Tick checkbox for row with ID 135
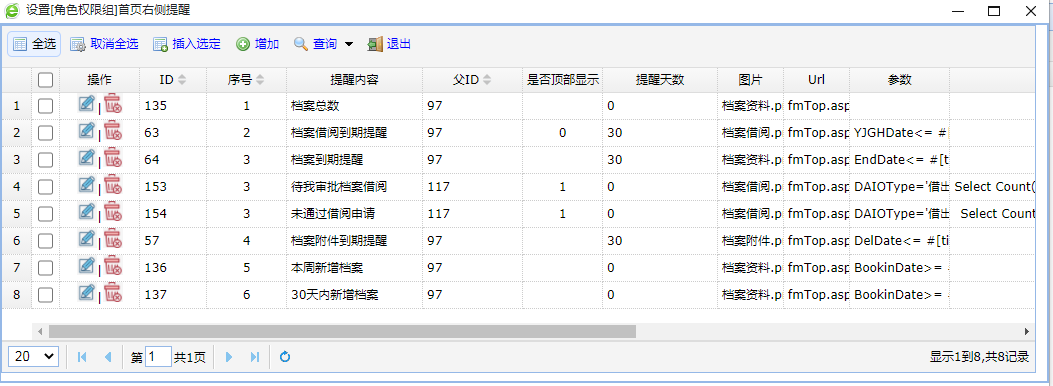Screen dimensions: 1053x386 click(45, 106)
